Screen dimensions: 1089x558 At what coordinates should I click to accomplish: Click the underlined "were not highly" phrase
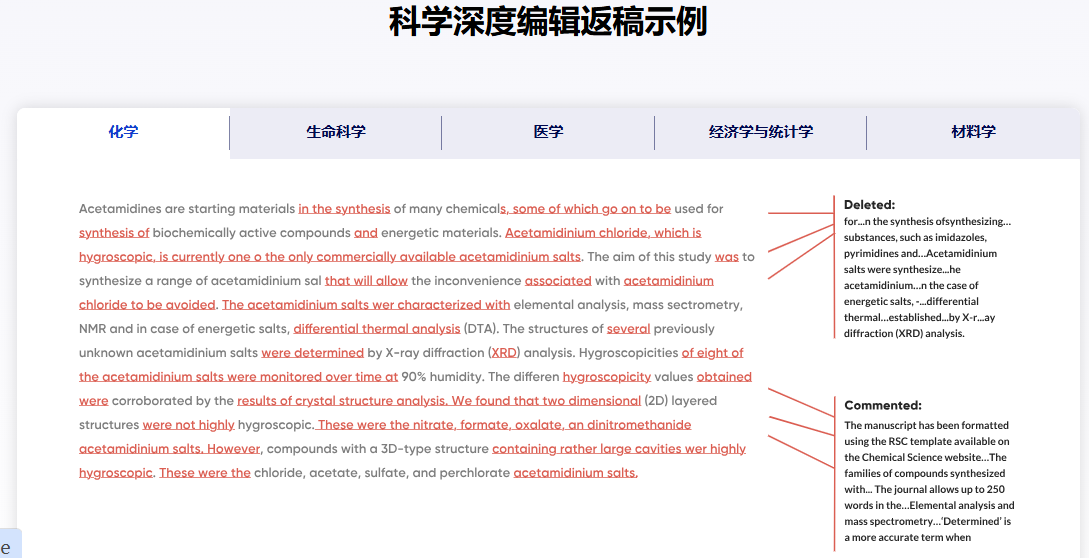point(188,425)
